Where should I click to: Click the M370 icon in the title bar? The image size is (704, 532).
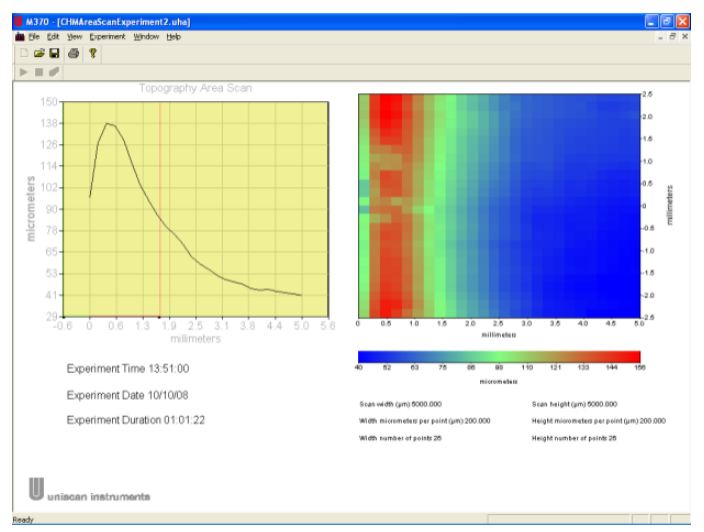click(x=20, y=21)
